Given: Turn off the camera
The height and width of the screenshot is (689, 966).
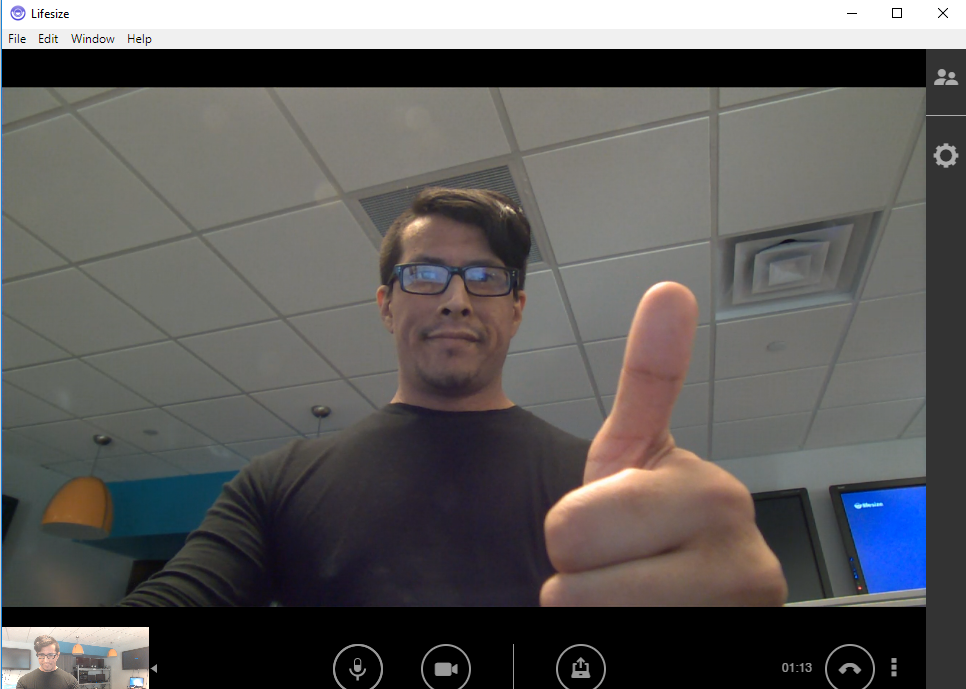Looking at the screenshot, I should (446, 667).
